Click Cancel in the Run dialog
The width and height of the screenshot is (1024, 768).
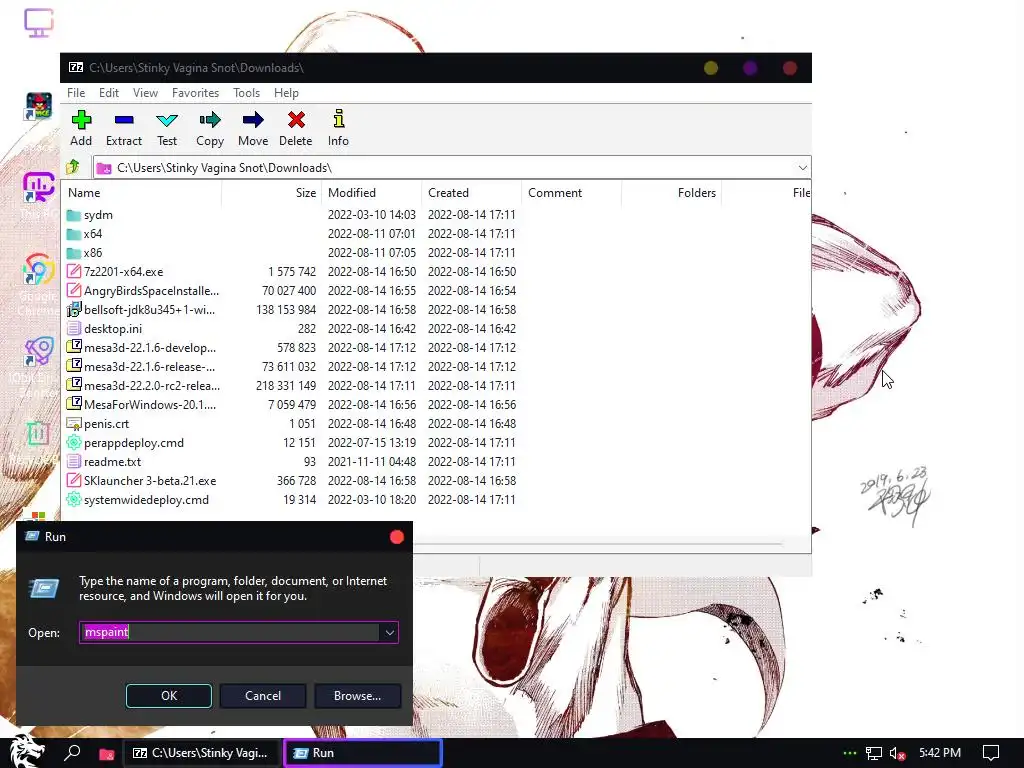[x=263, y=696]
